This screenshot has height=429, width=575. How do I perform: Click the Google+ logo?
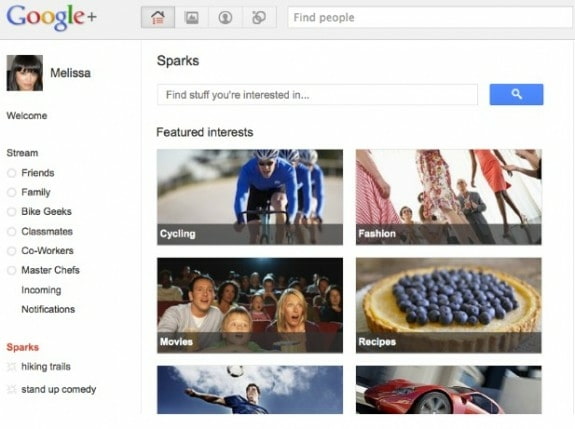(51, 18)
